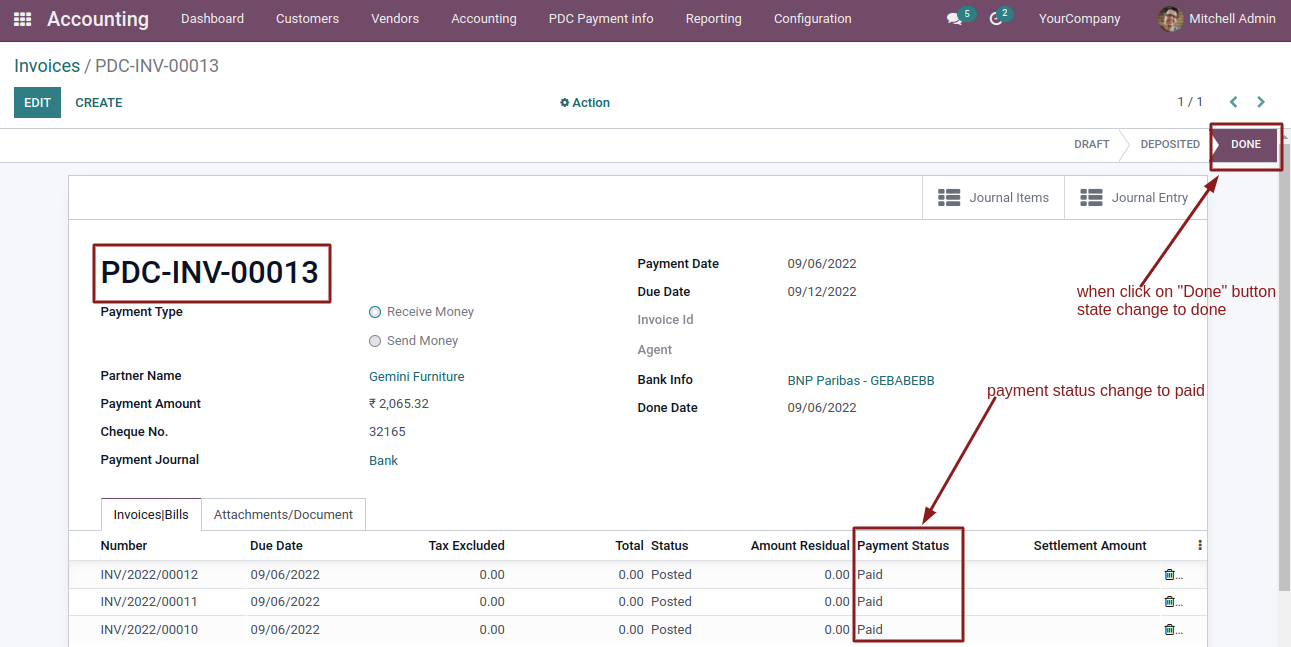Click Mitchell Admin avatar picture
This screenshot has width=1291, height=647.
(1170, 19)
